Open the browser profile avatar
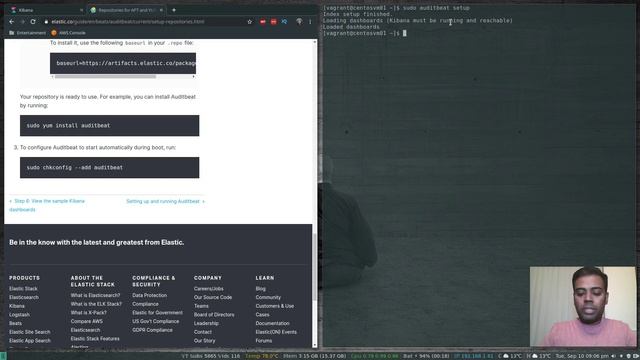The image size is (640, 360). [x=299, y=22]
